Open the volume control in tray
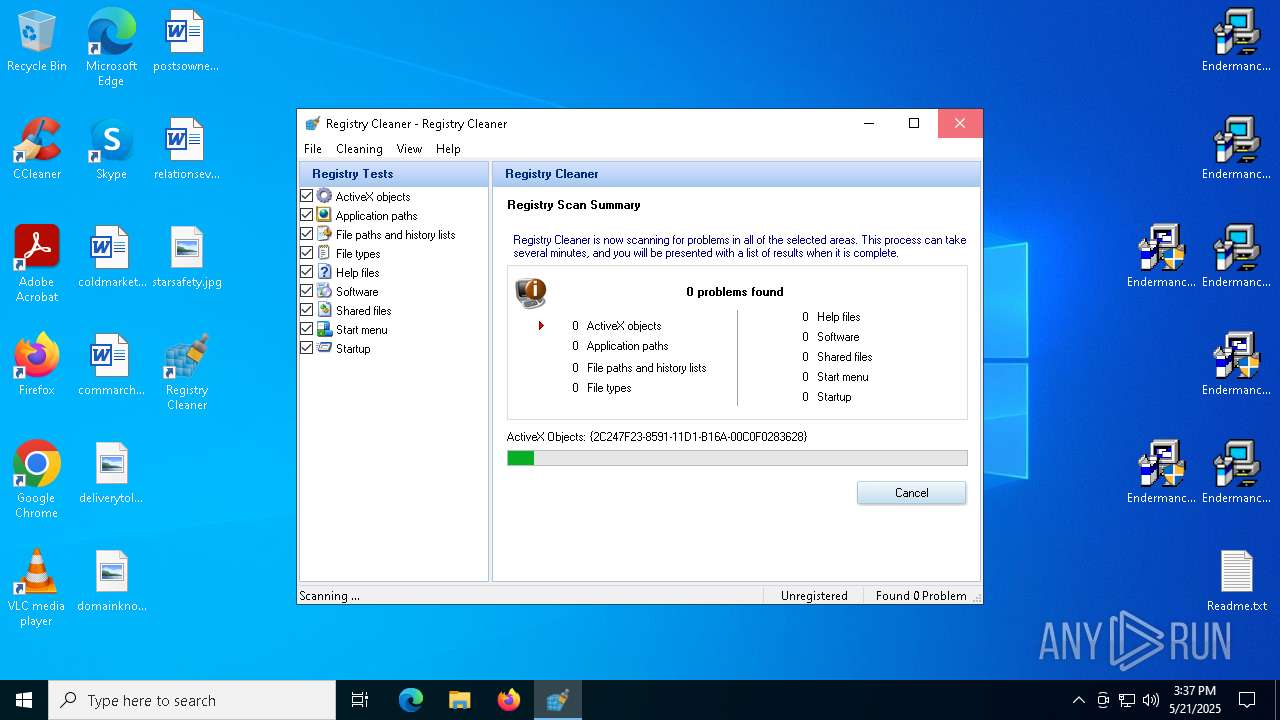This screenshot has width=1280, height=720. click(1151, 700)
